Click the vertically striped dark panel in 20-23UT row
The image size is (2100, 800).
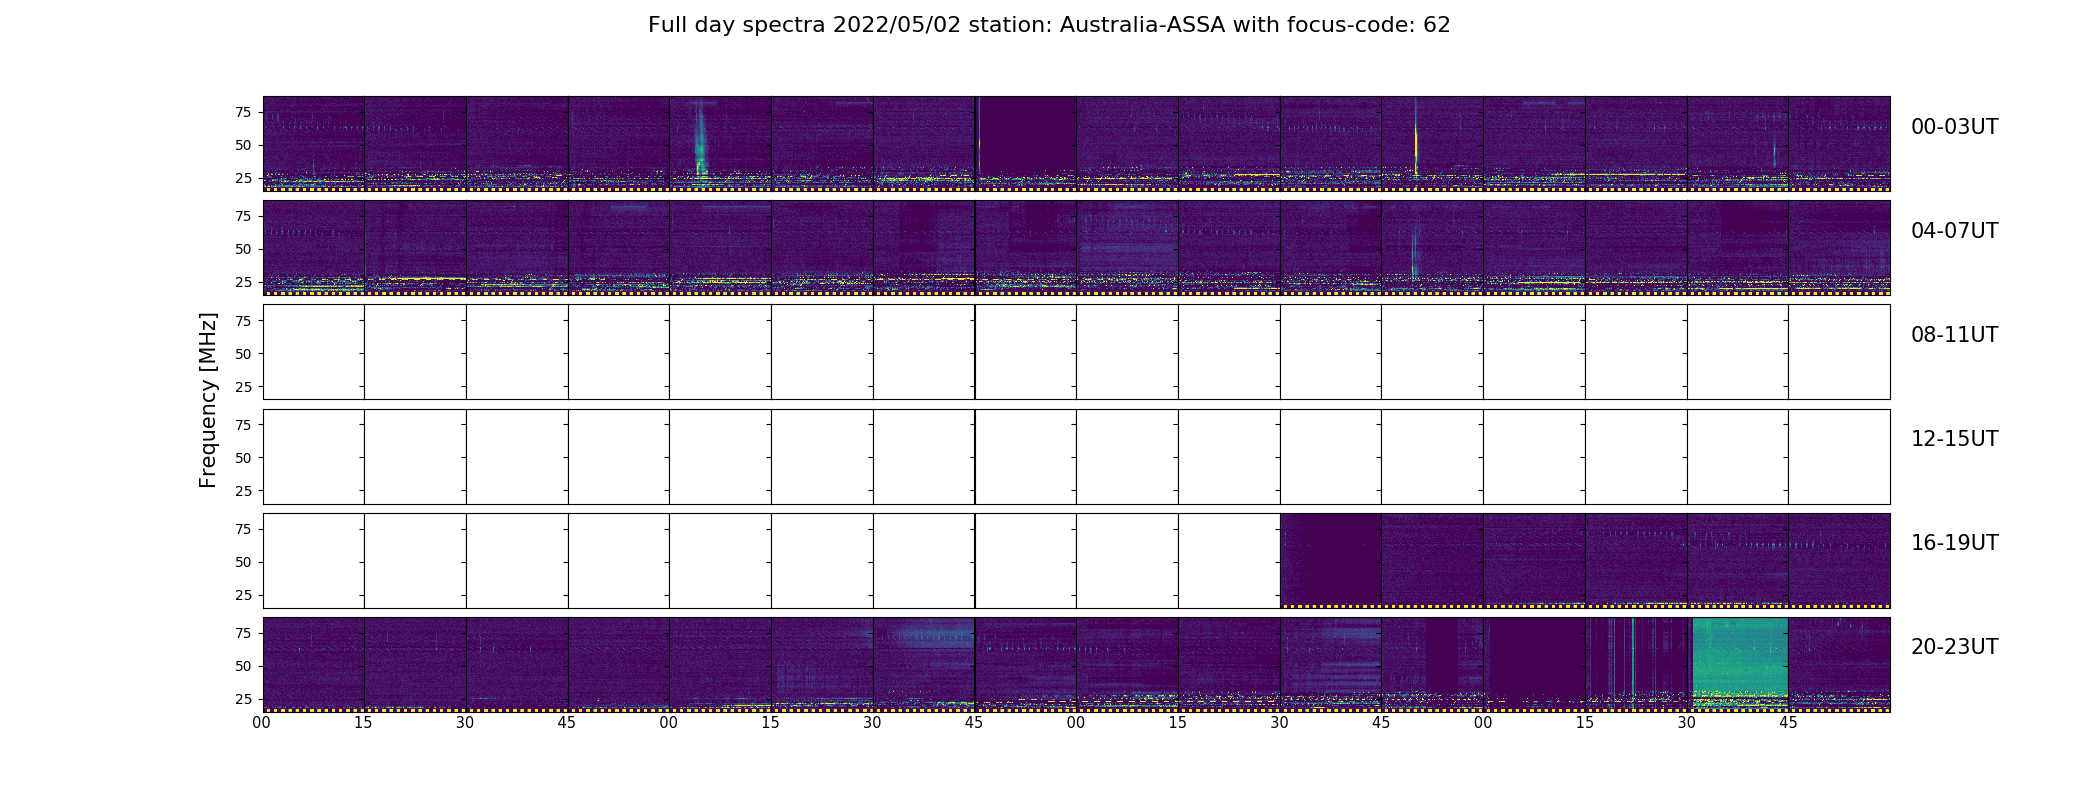(1636, 664)
